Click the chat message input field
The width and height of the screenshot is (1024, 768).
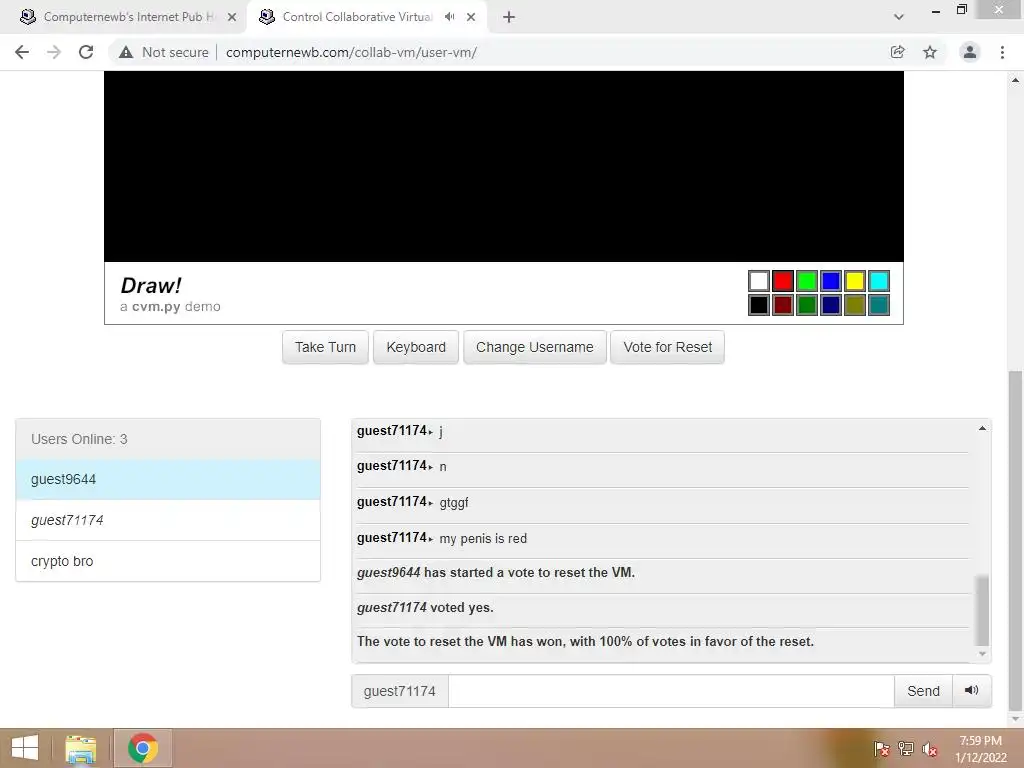[671, 691]
